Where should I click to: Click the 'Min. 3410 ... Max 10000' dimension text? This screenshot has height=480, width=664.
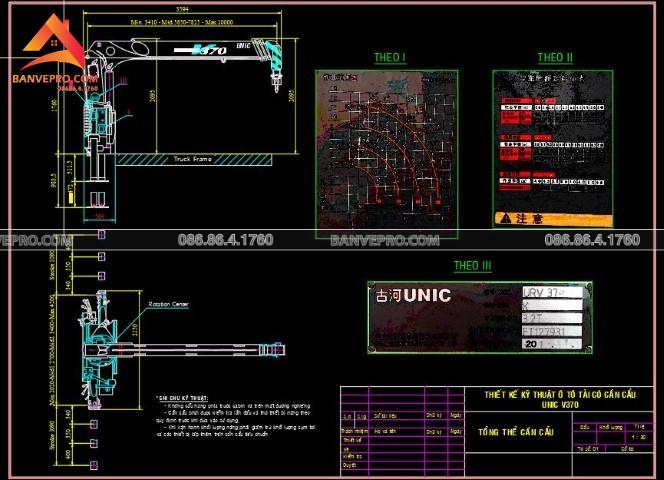[x=182, y=22]
